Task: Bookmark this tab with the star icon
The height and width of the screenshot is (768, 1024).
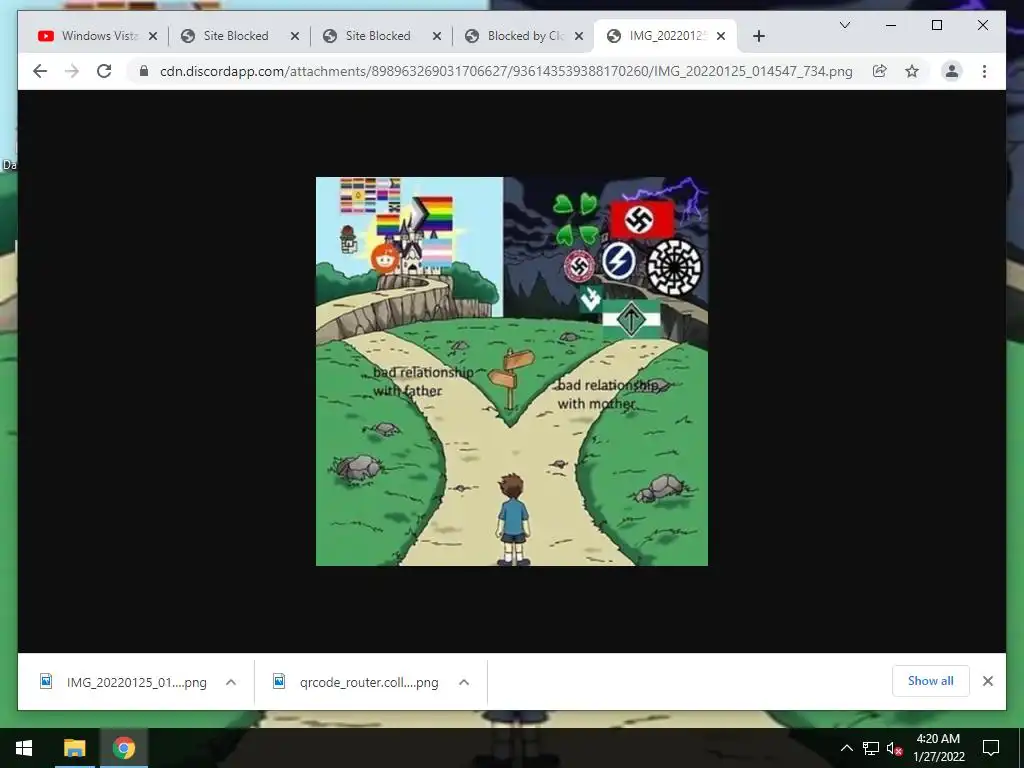Action: (912, 71)
